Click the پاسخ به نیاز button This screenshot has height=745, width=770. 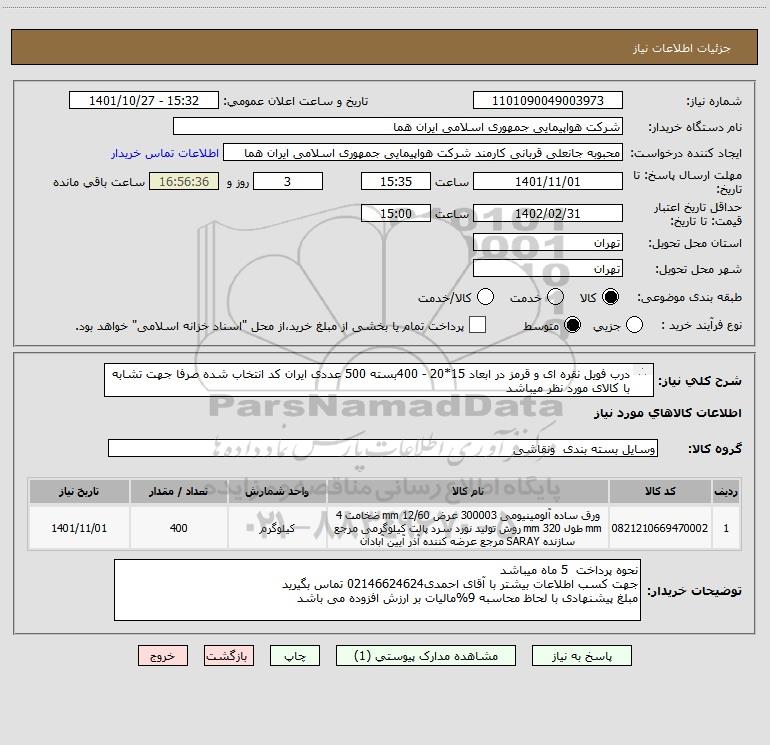[x=582, y=656]
